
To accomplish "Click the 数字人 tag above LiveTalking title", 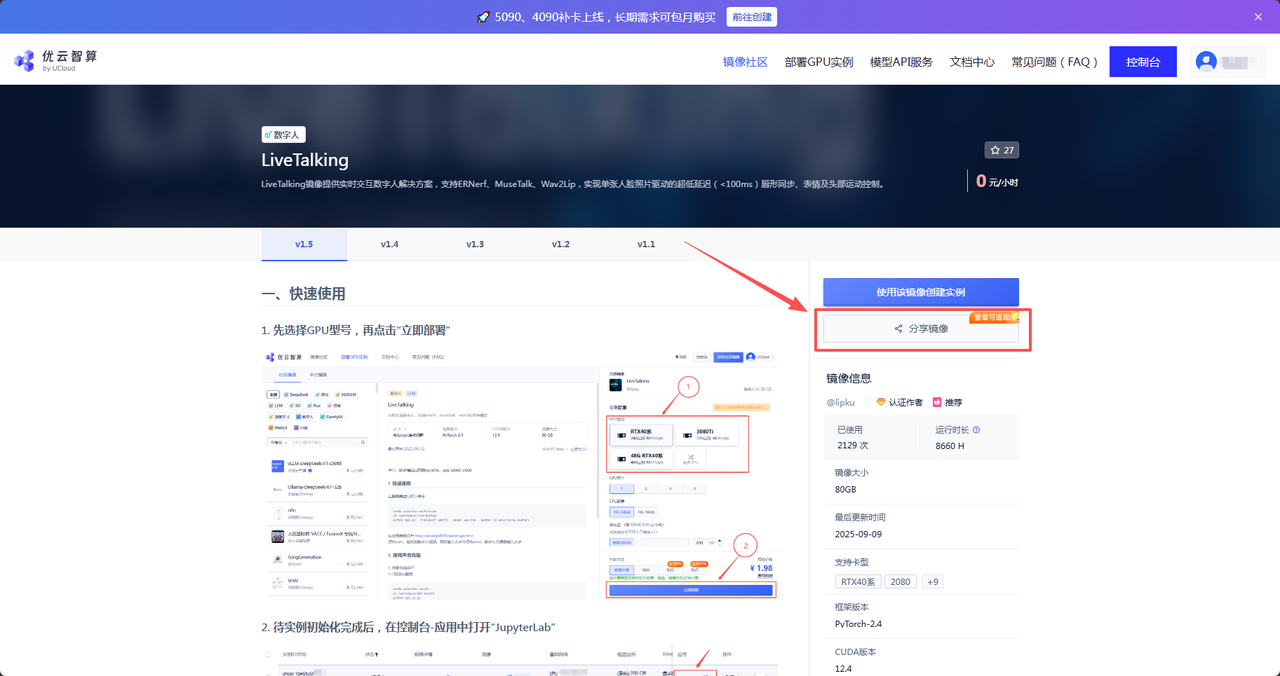I will click(282, 134).
